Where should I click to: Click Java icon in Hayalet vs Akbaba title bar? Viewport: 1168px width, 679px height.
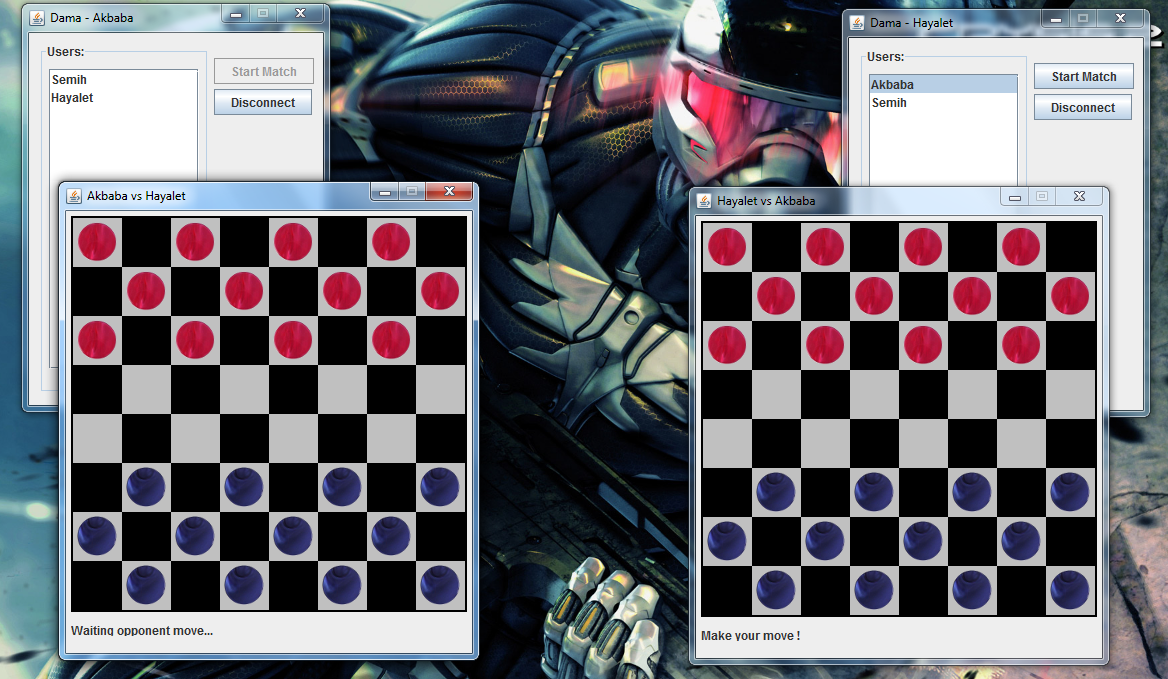click(704, 200)
